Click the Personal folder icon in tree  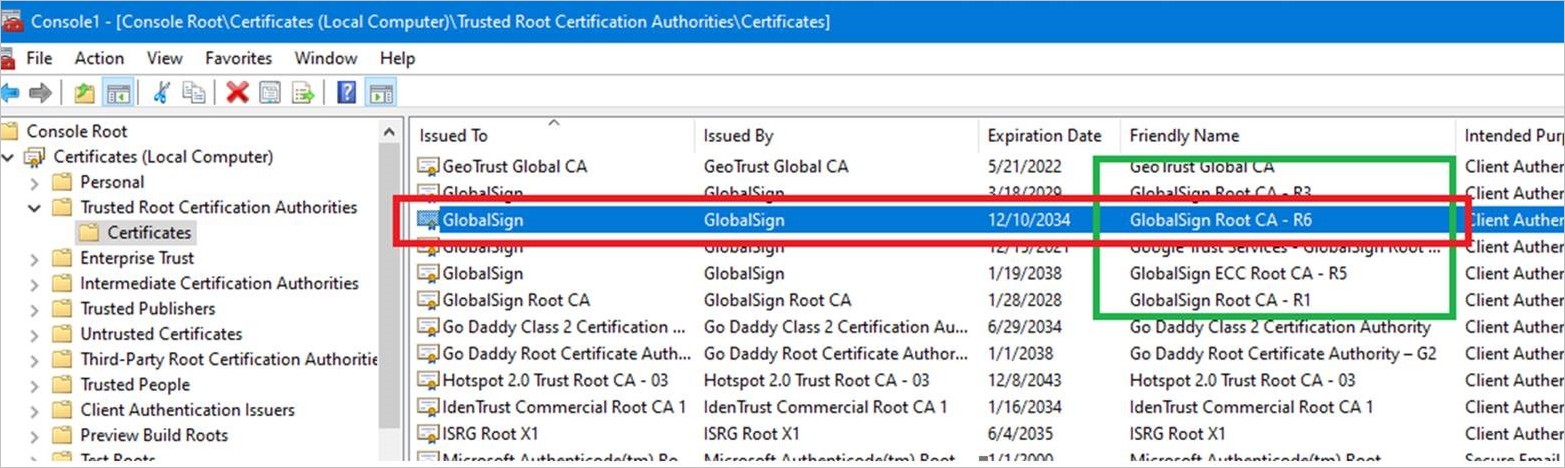63,182
